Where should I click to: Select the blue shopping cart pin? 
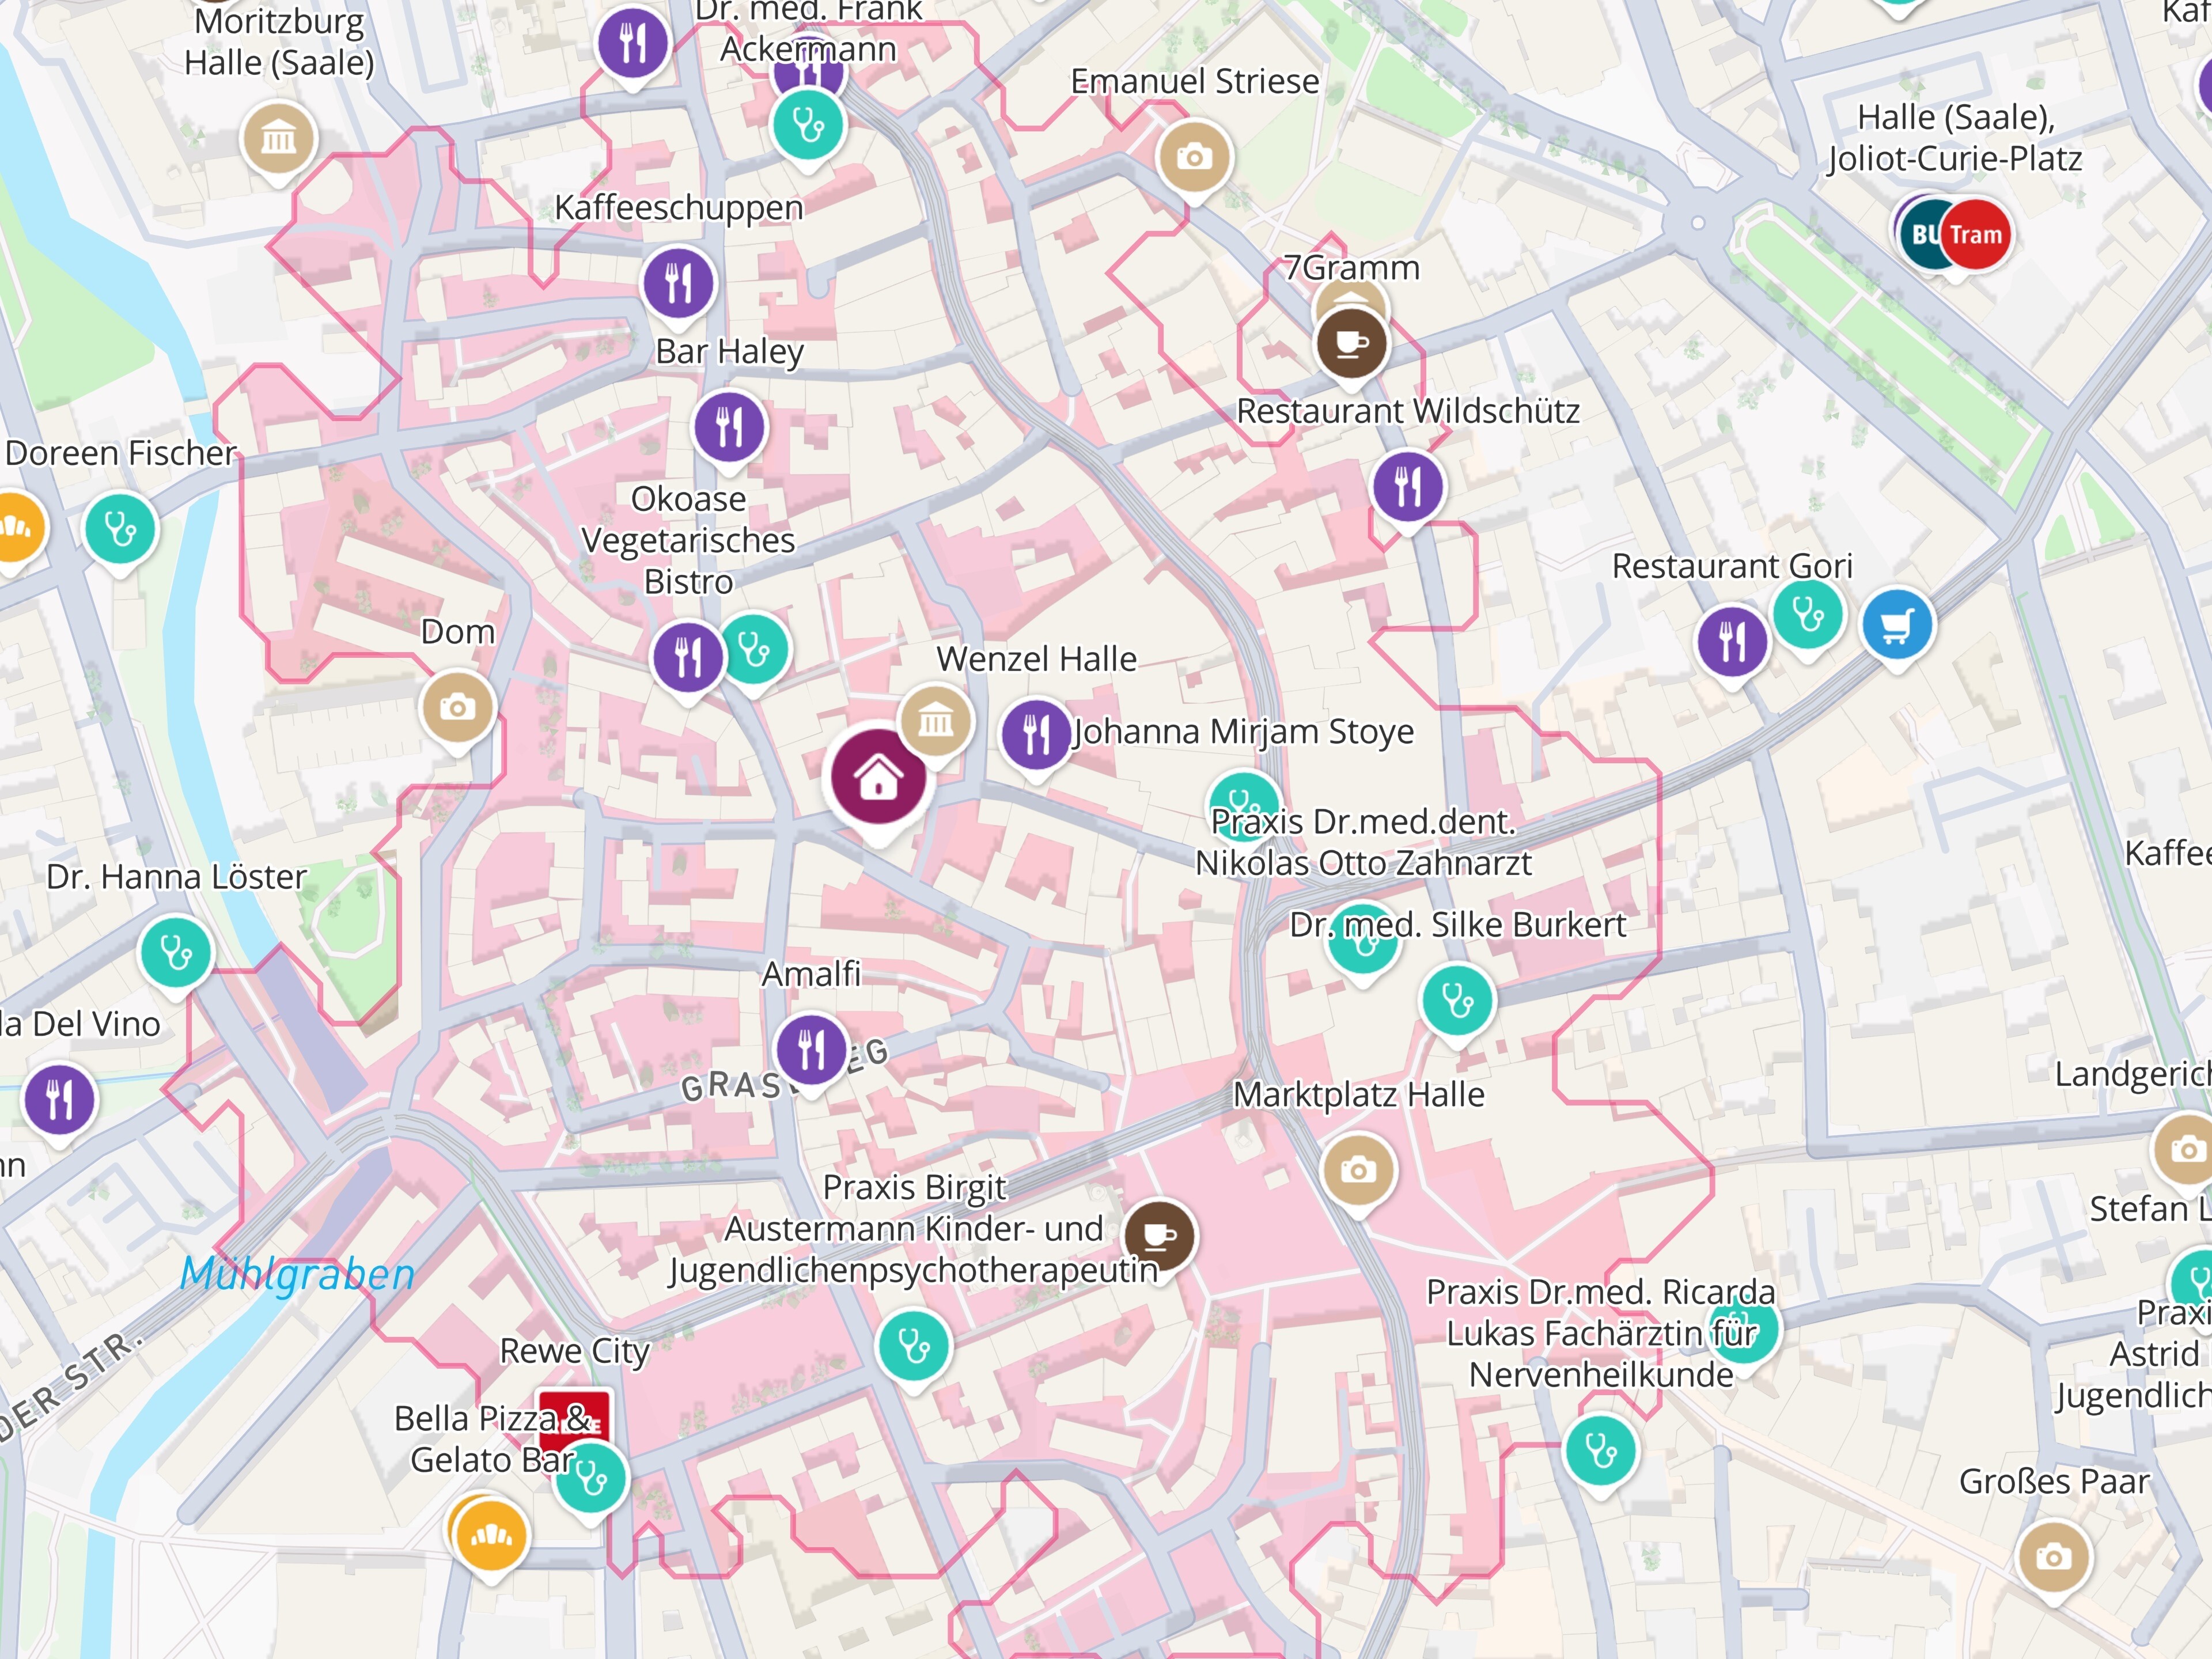tap(1897, 625)
